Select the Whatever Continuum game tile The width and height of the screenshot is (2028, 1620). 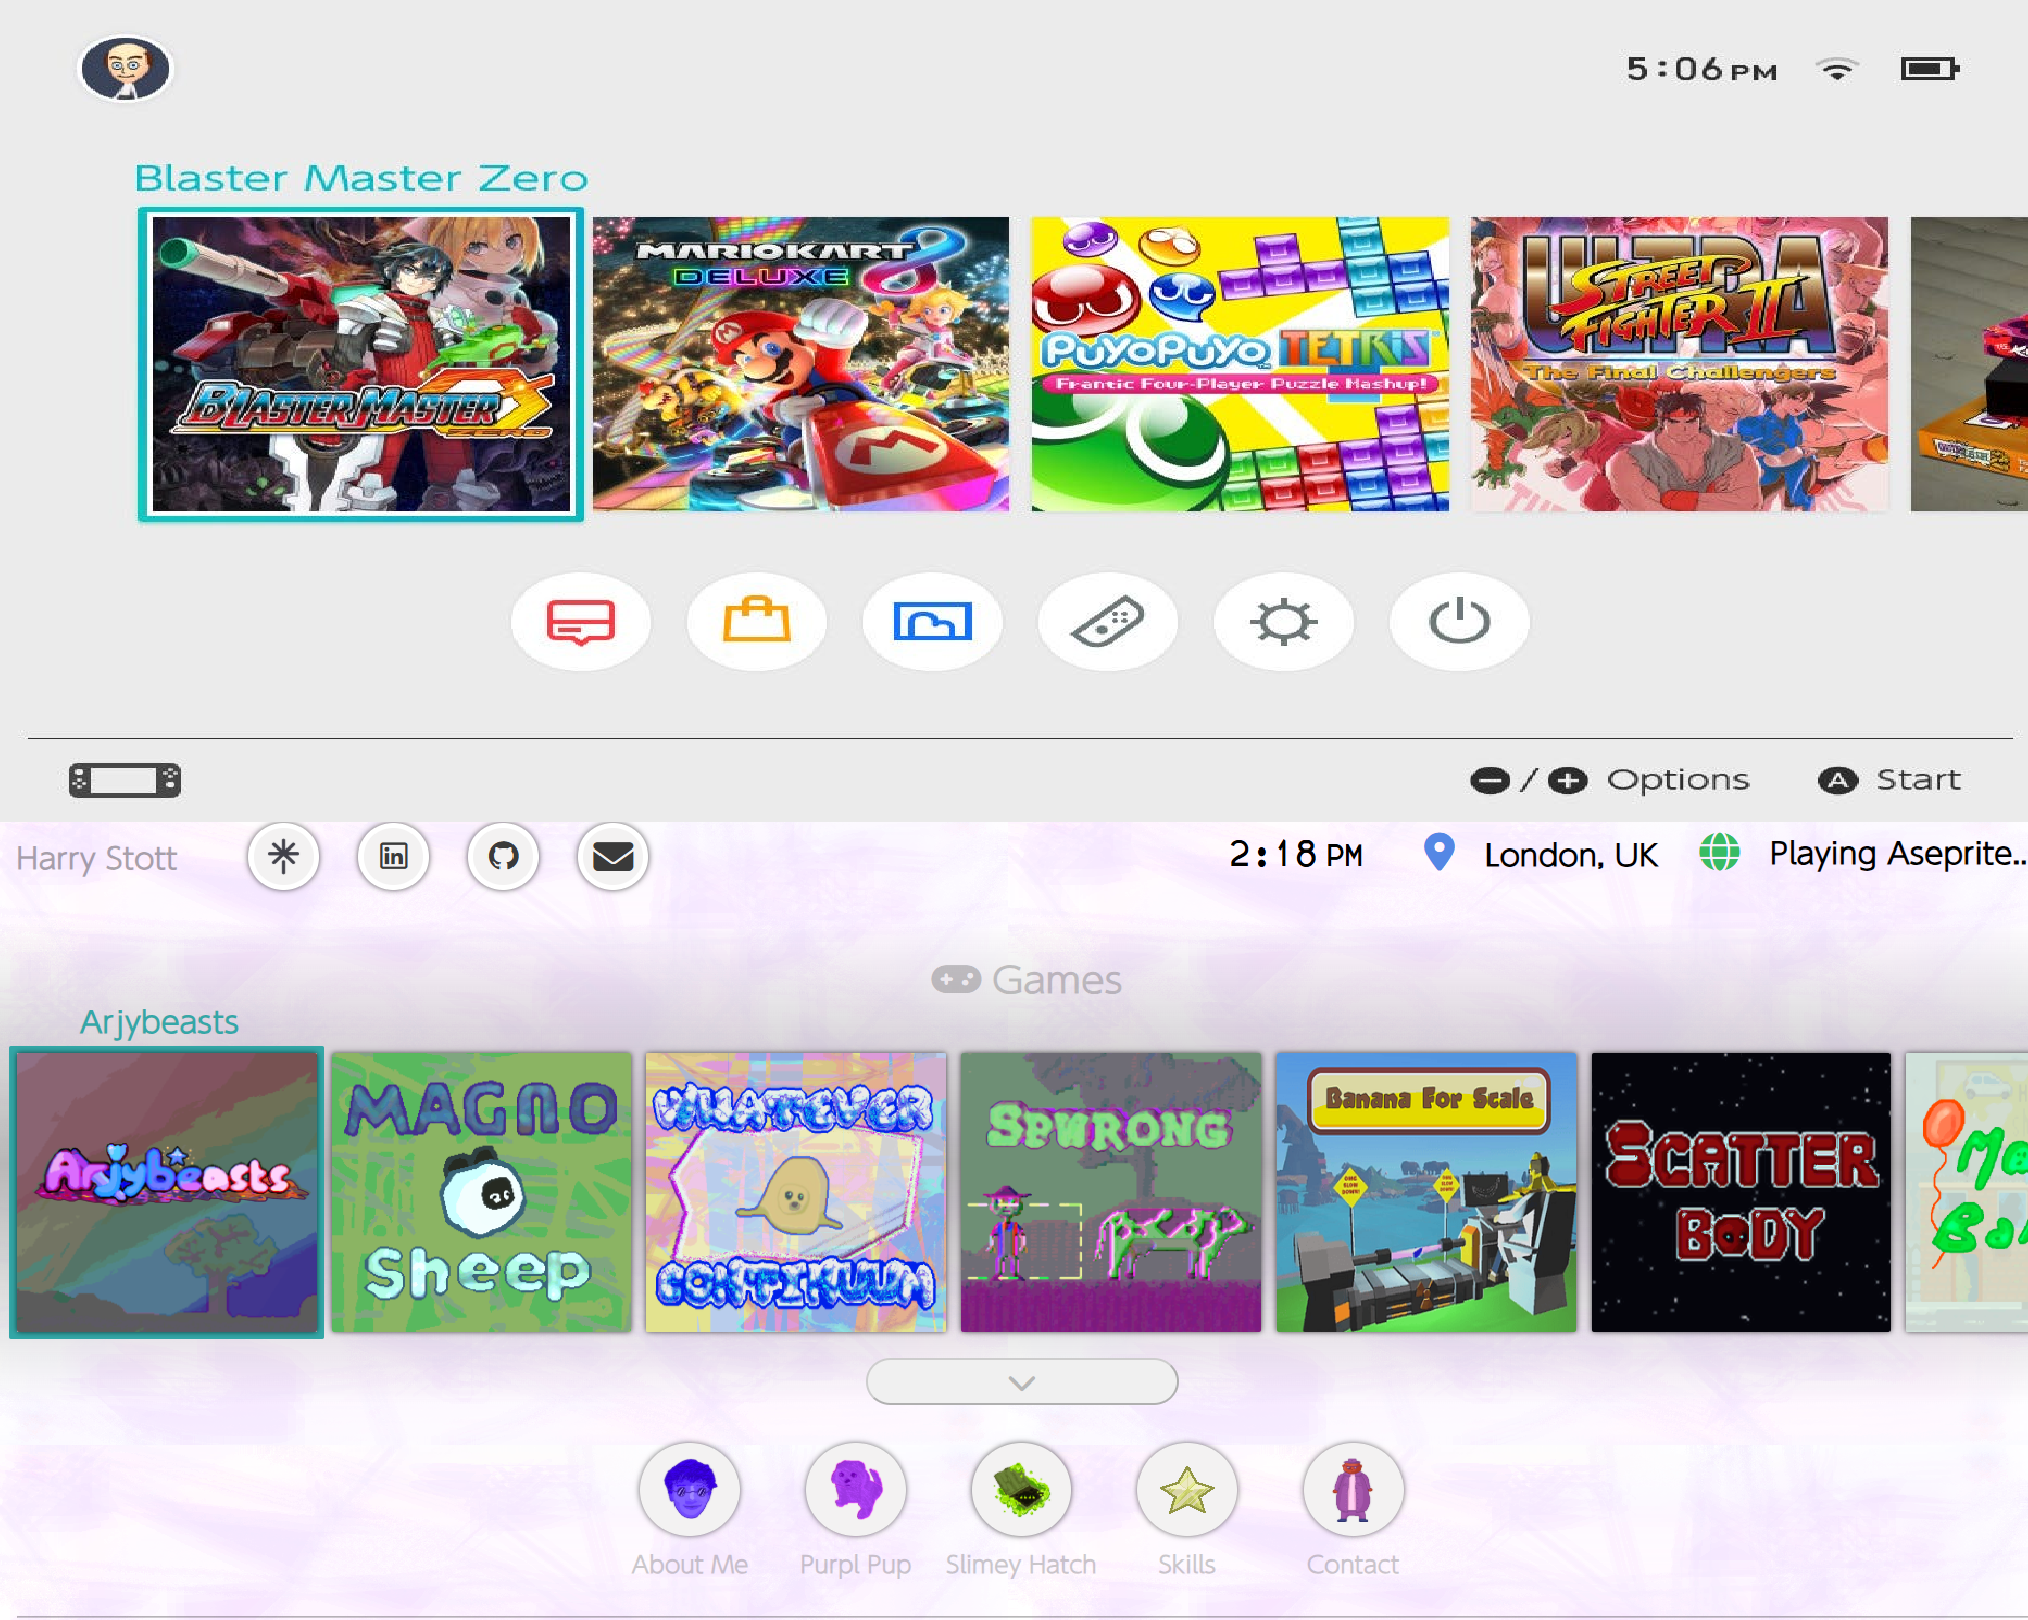tap(796, 1192)
